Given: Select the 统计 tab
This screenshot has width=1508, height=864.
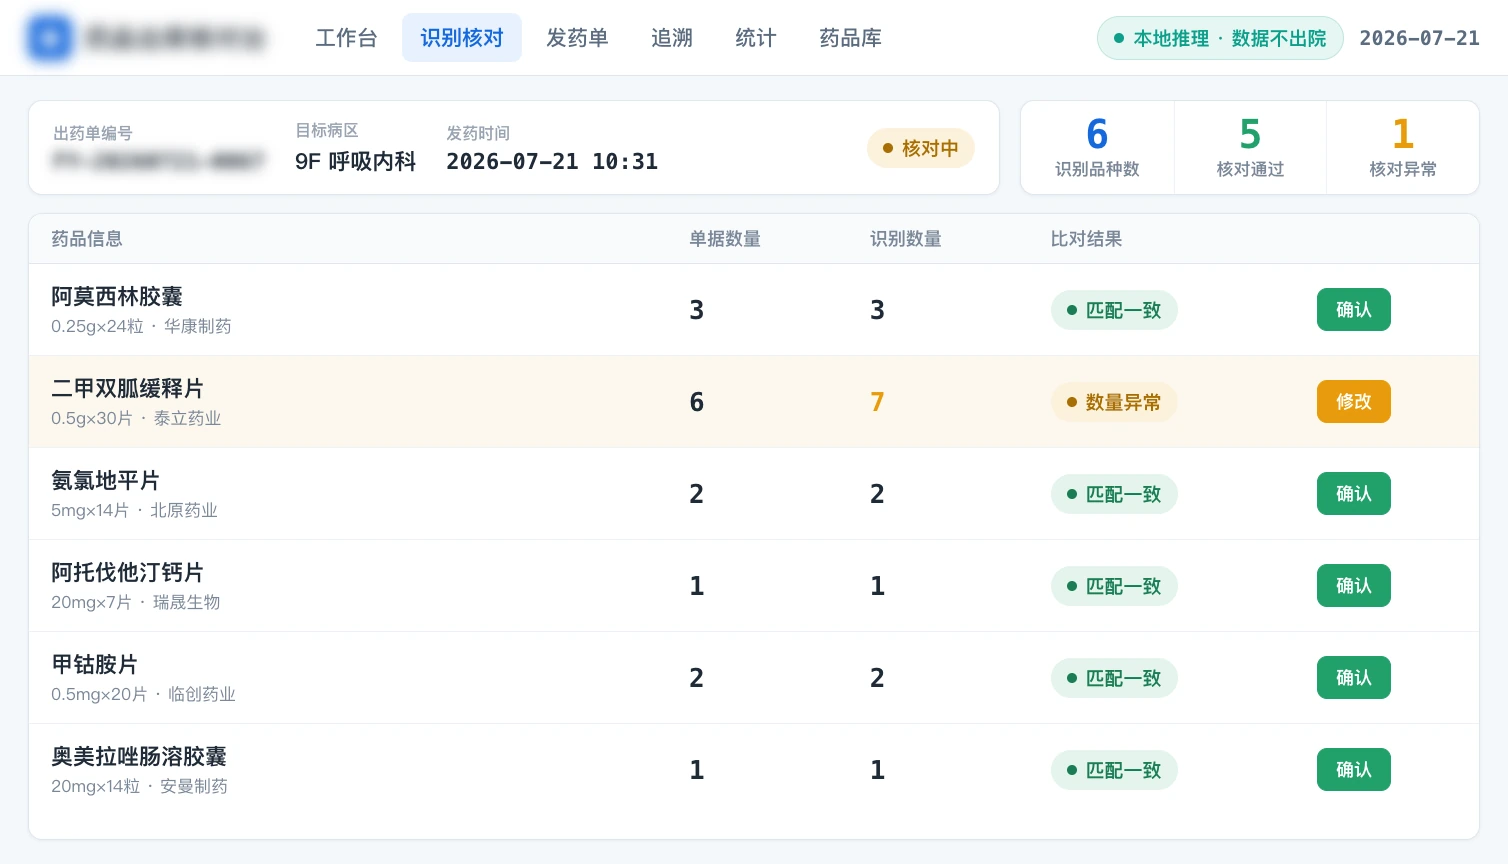Looking at the screenshot, I should tap(756, 38).
